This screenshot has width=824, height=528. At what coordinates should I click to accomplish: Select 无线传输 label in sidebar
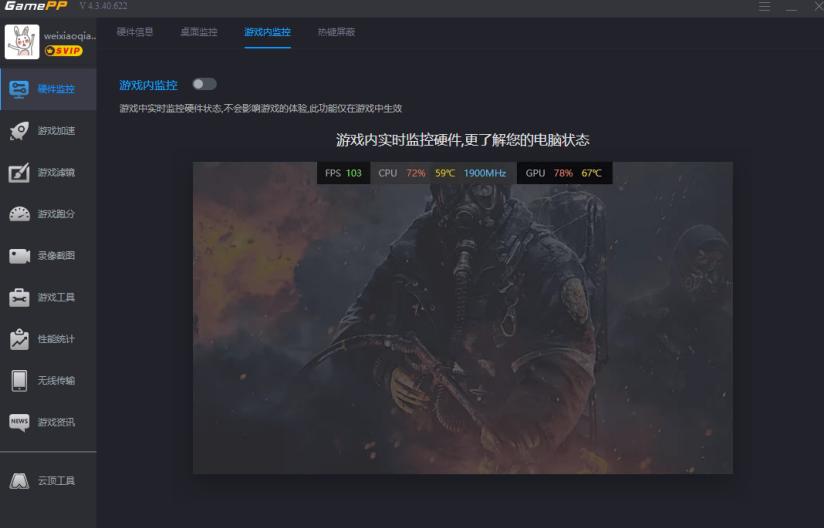click(x=56, y=380)
